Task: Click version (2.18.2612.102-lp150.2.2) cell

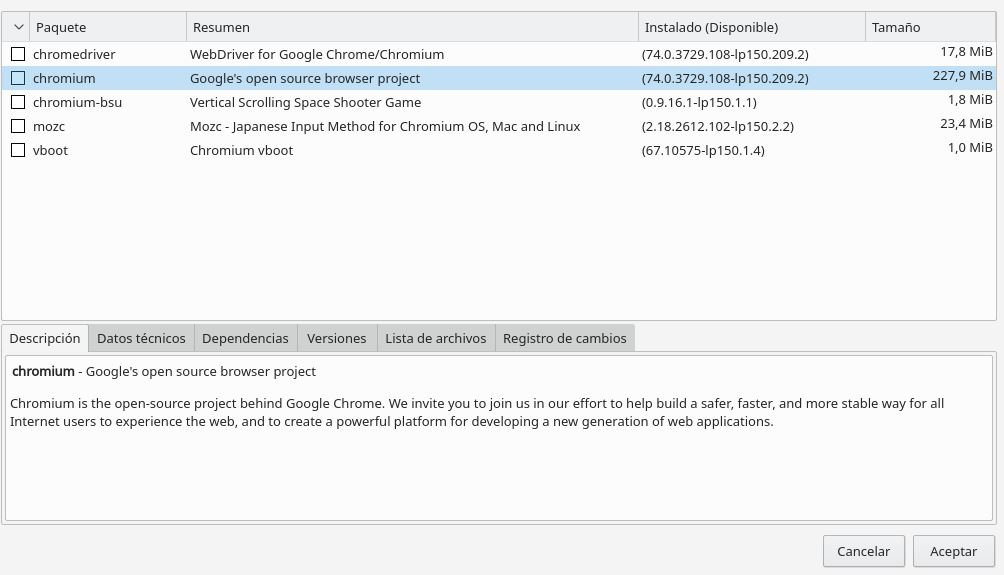Action: (718, 126)
